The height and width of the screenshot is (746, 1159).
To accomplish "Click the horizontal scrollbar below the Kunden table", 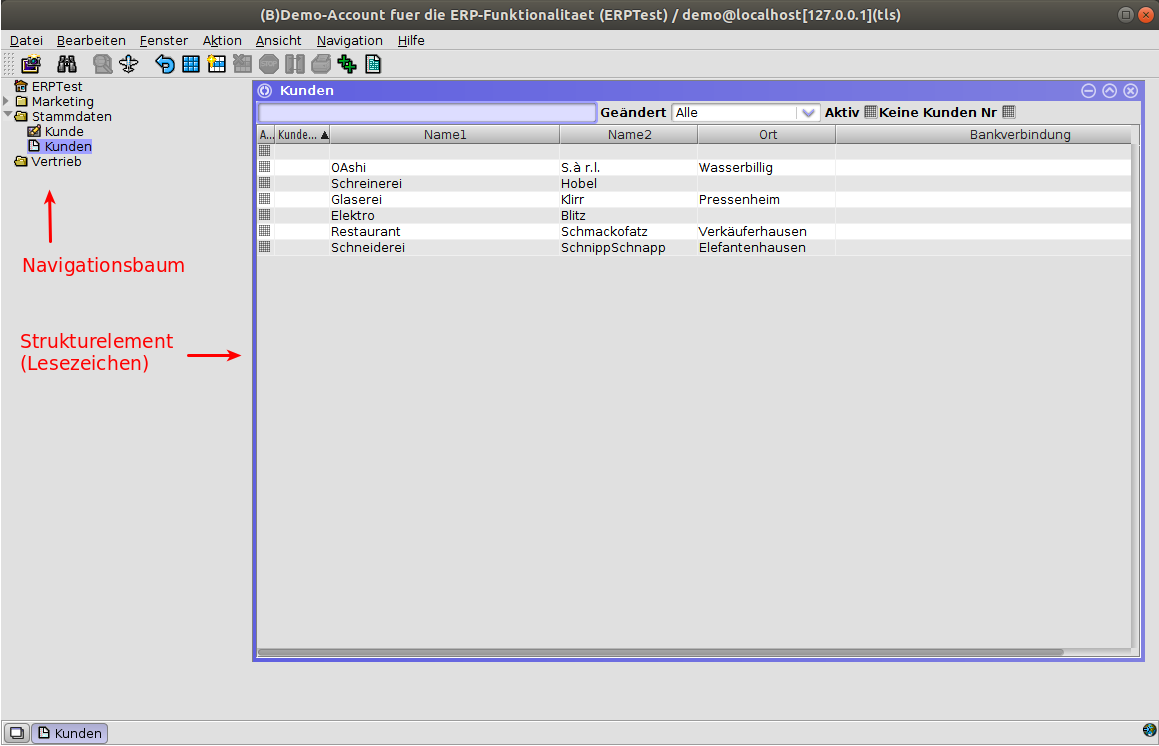I will click(x=660, y=652).
